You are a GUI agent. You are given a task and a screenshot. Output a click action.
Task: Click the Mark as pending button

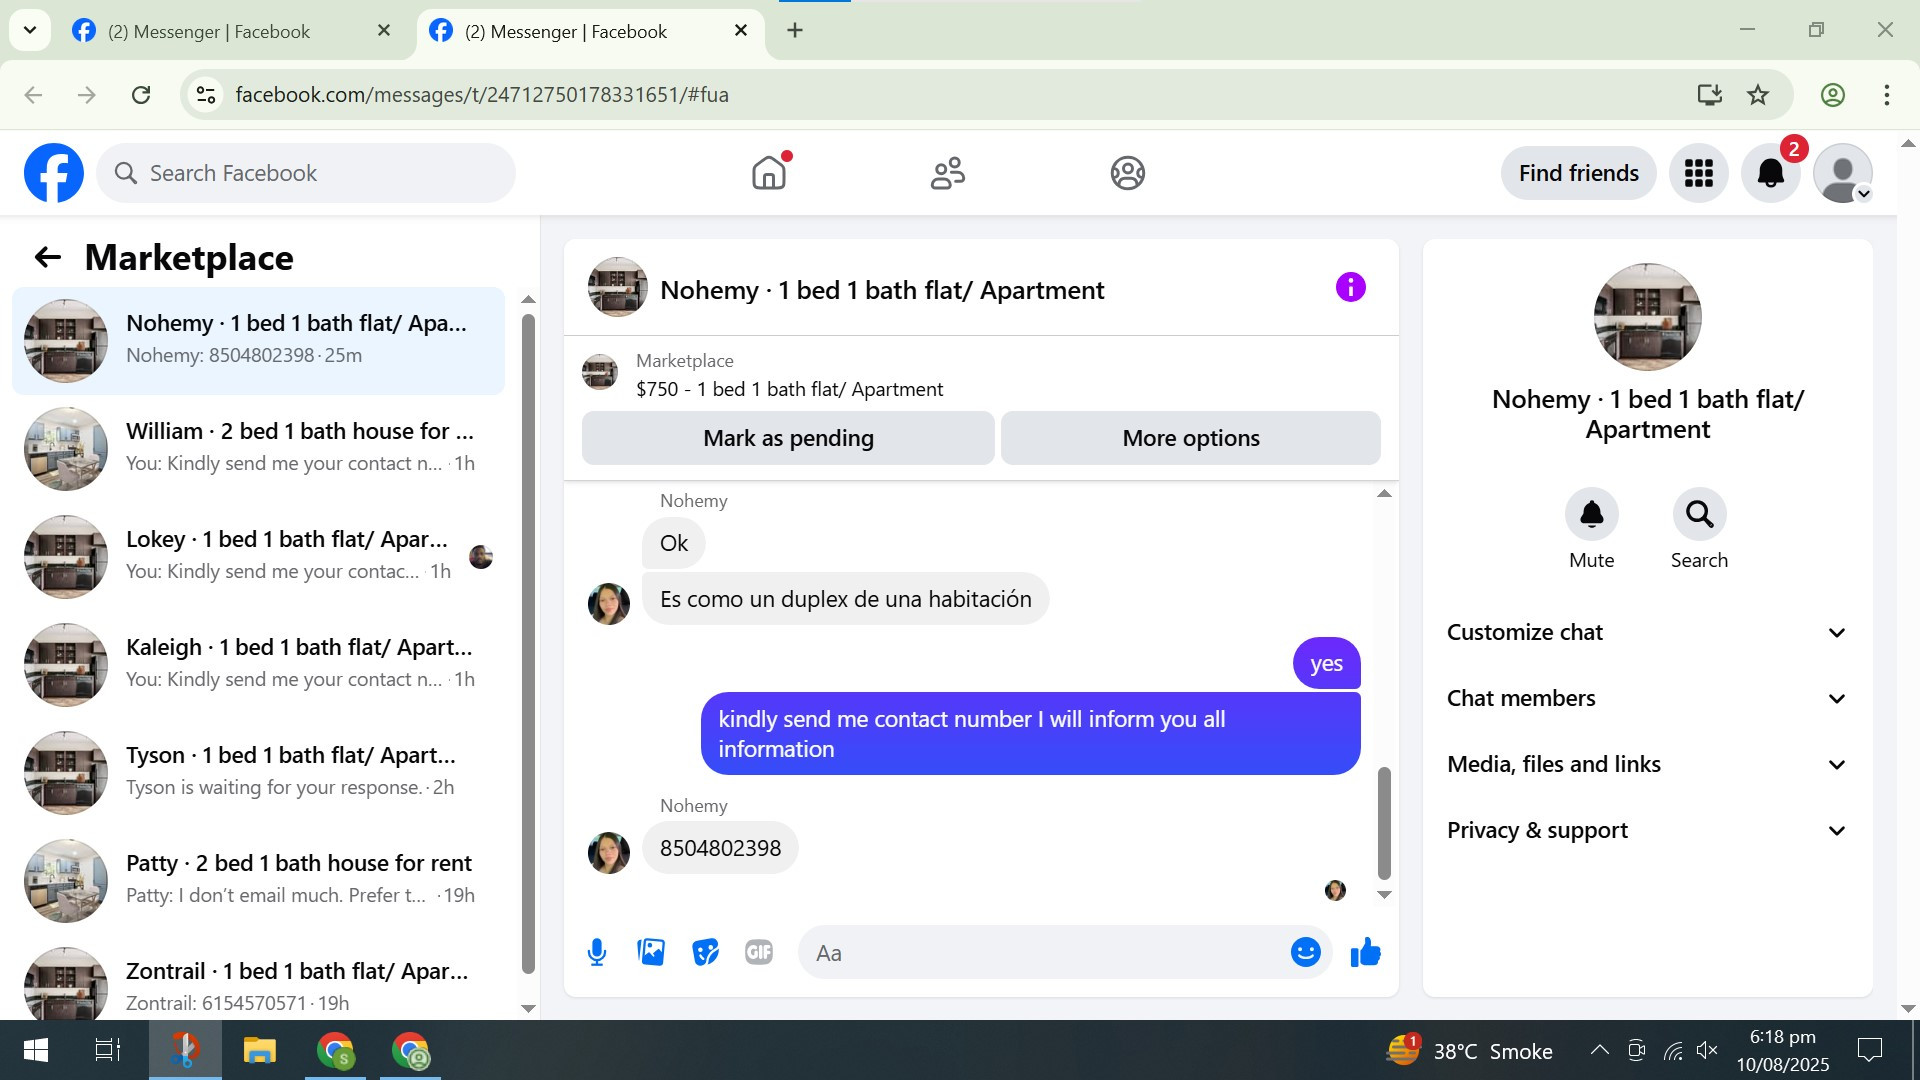coord(788,438)
